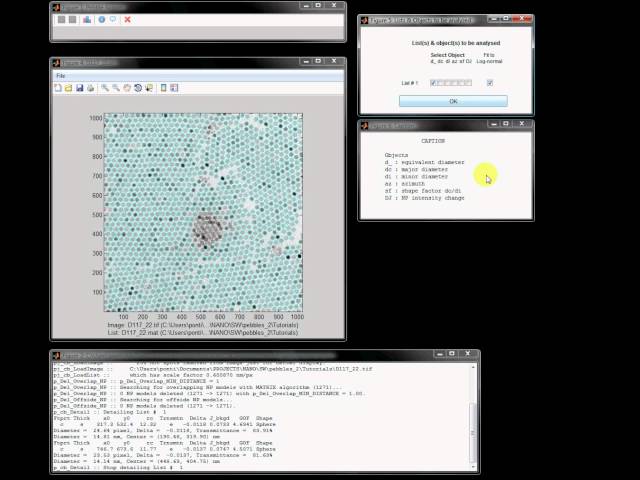Click 'List(s) & object(s) to be analysed' heading
The width and height of the screenshot is (640, 480).
click(x=456, y=43)
